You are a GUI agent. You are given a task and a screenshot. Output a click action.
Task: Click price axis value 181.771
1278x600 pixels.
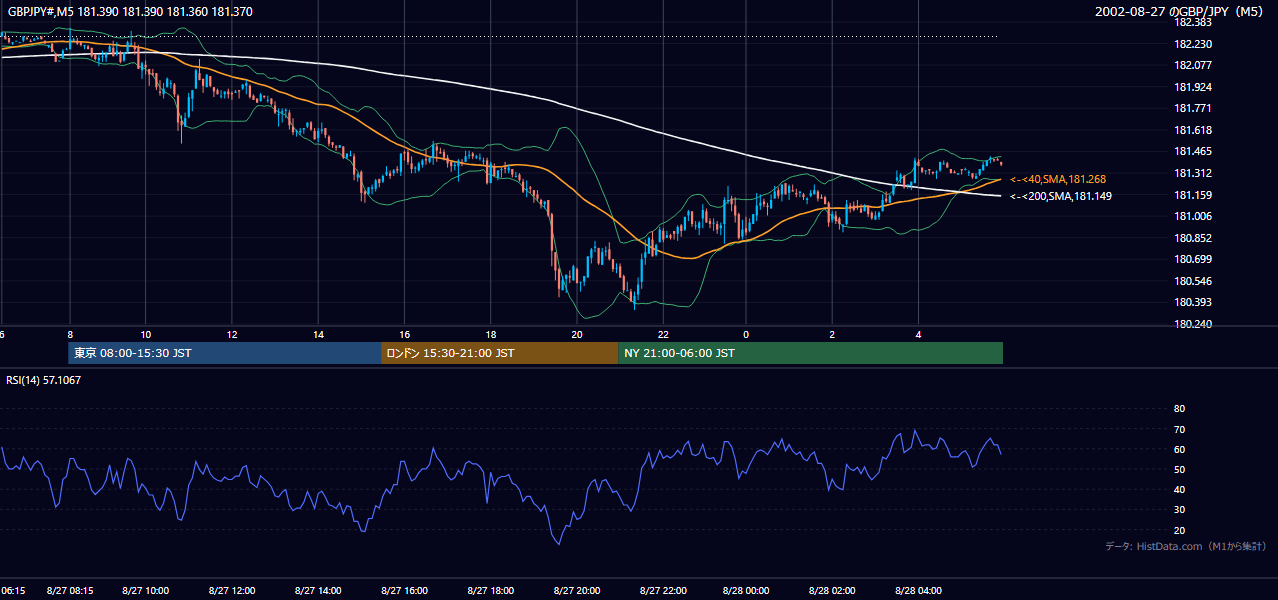pyautogui.click(x=1193, y=108)
